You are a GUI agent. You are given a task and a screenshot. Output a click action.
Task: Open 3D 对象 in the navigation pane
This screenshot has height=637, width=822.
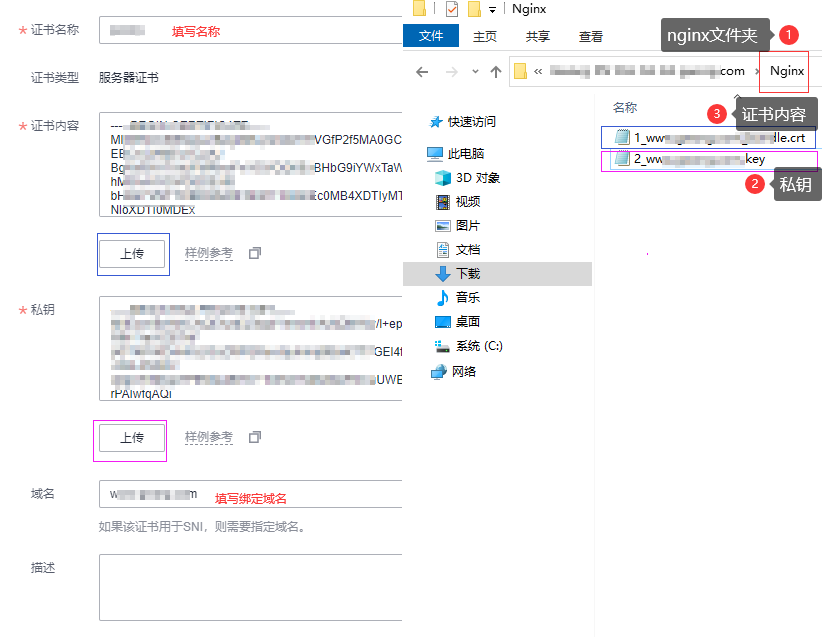(477, 178)
